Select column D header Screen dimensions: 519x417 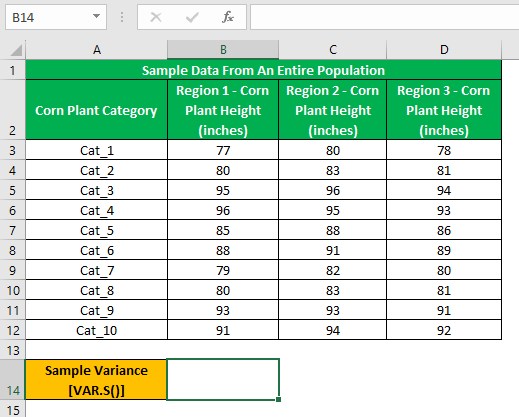[x=444, y=50]
